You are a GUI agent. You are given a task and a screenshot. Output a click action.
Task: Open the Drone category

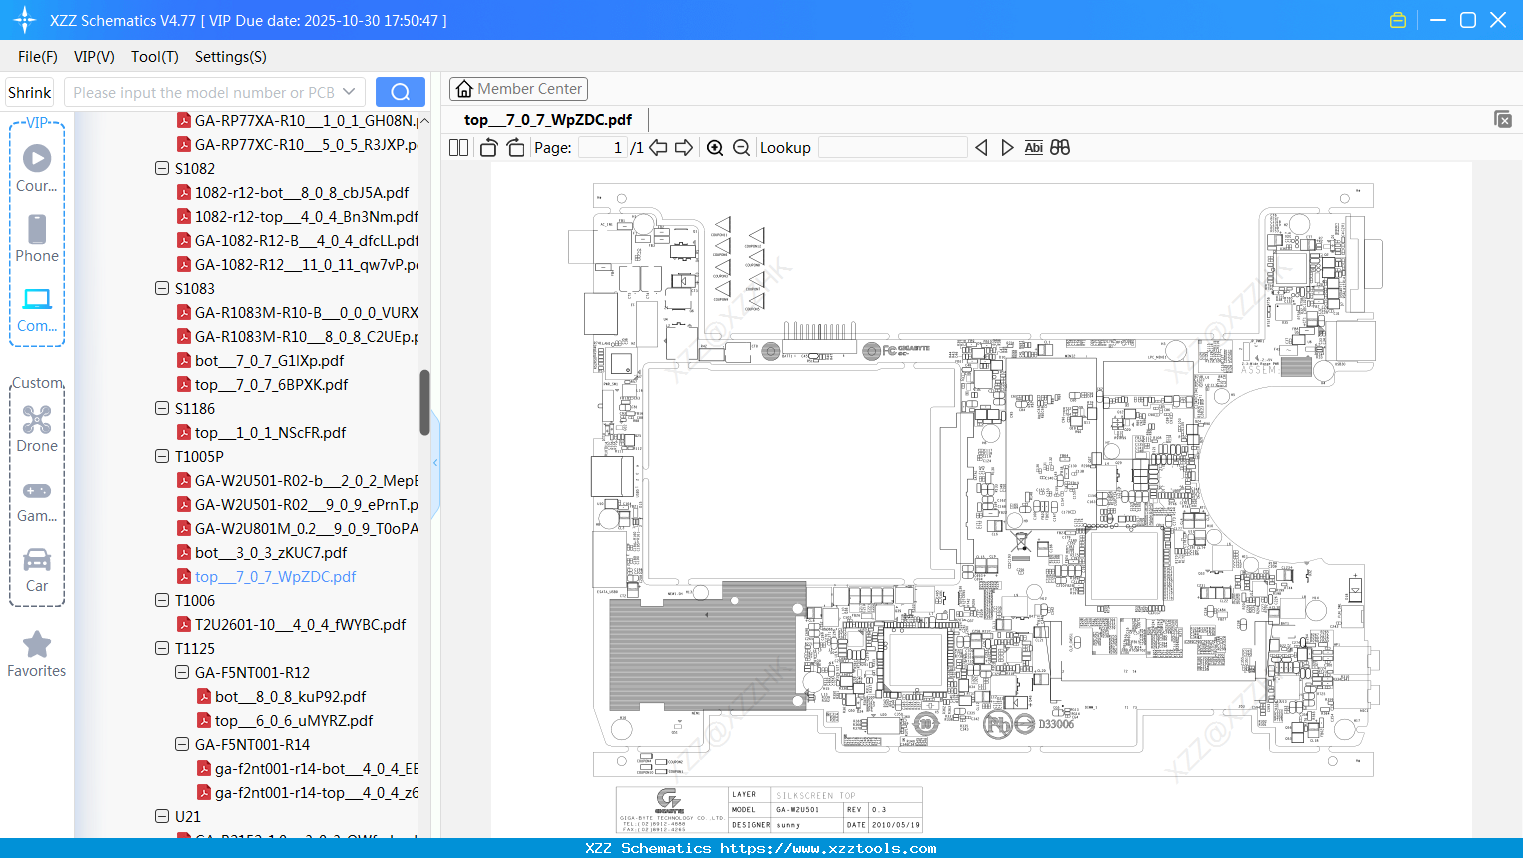coord(37,428)
